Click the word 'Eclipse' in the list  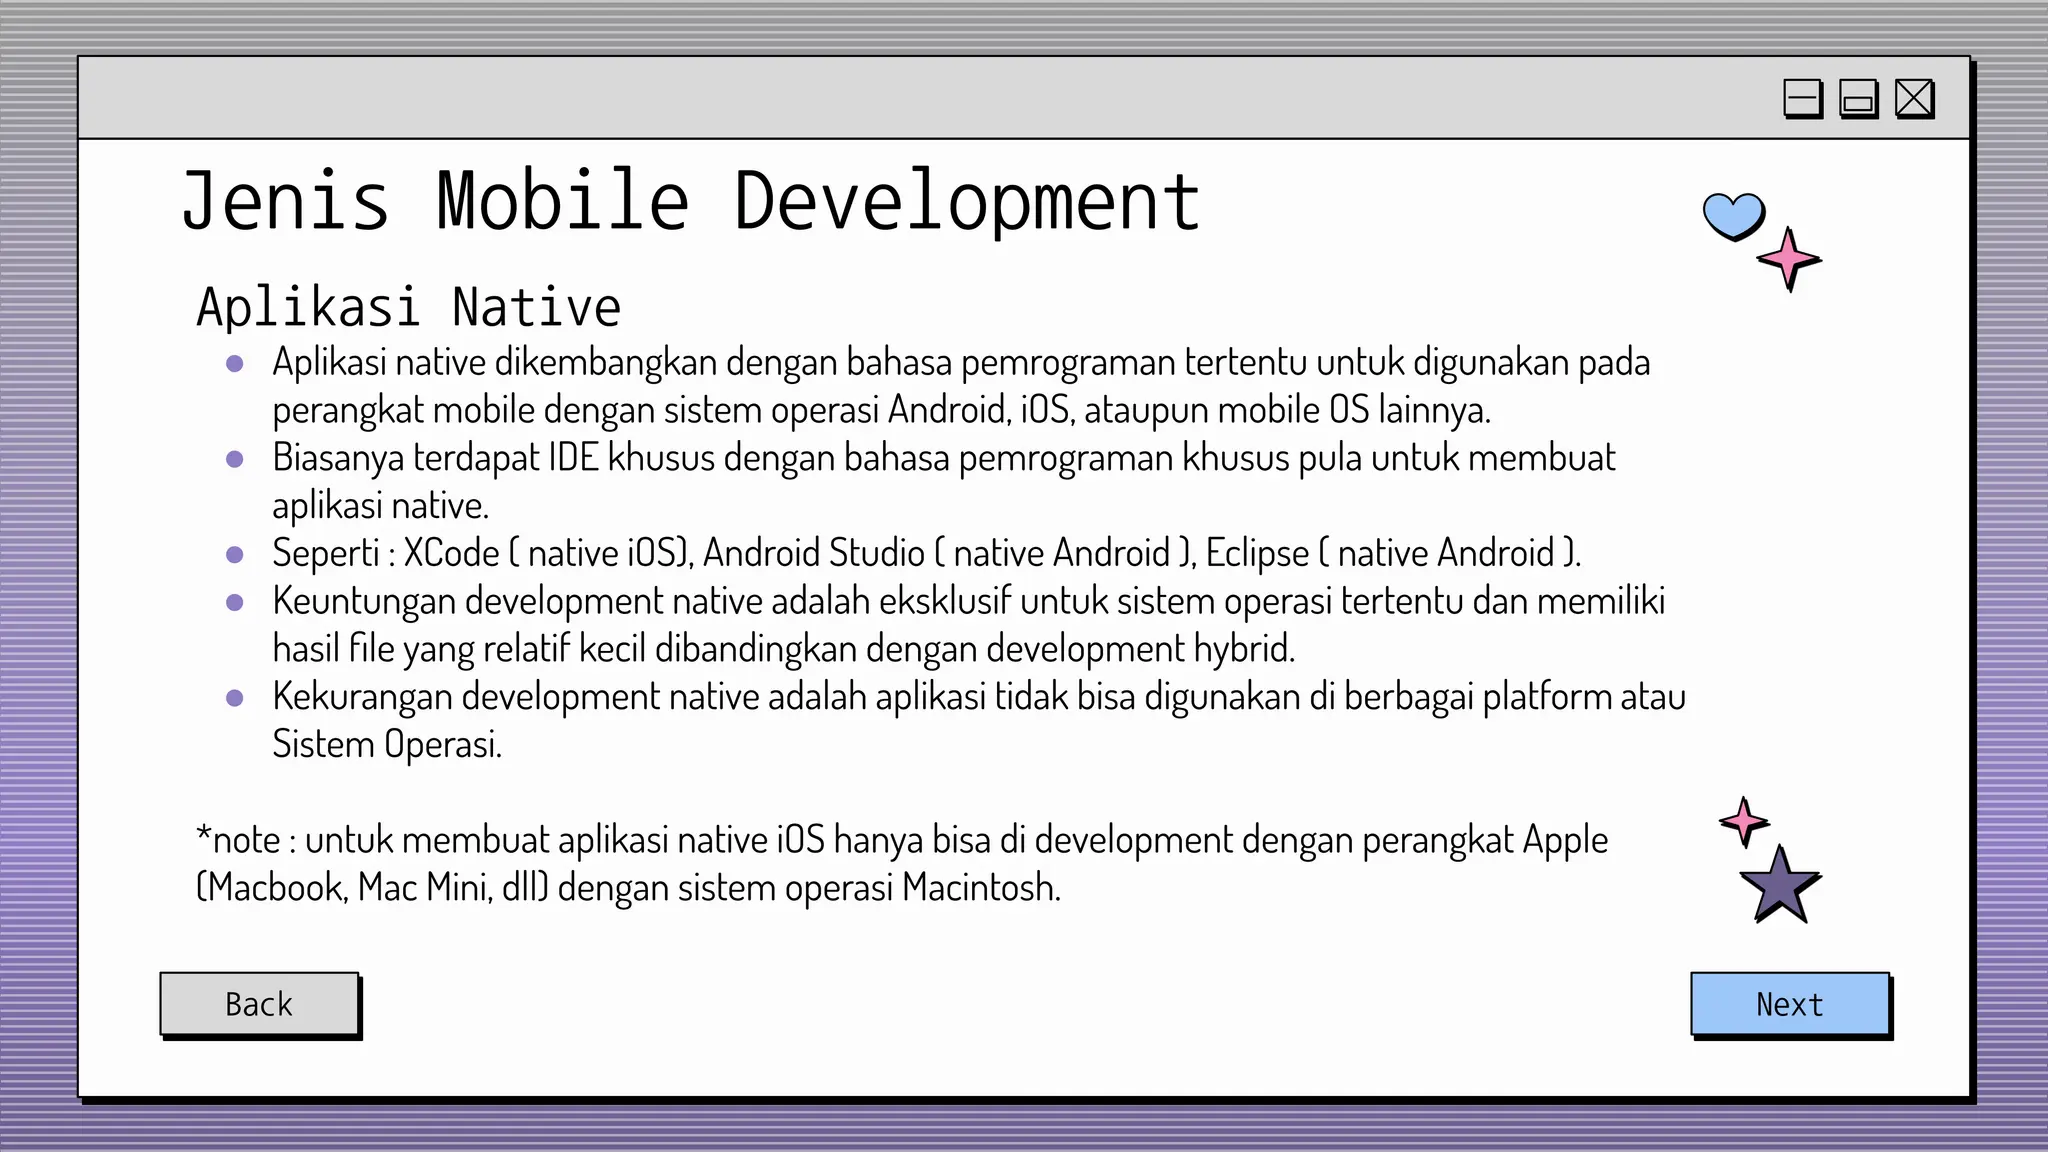(x=1257, y=553)
